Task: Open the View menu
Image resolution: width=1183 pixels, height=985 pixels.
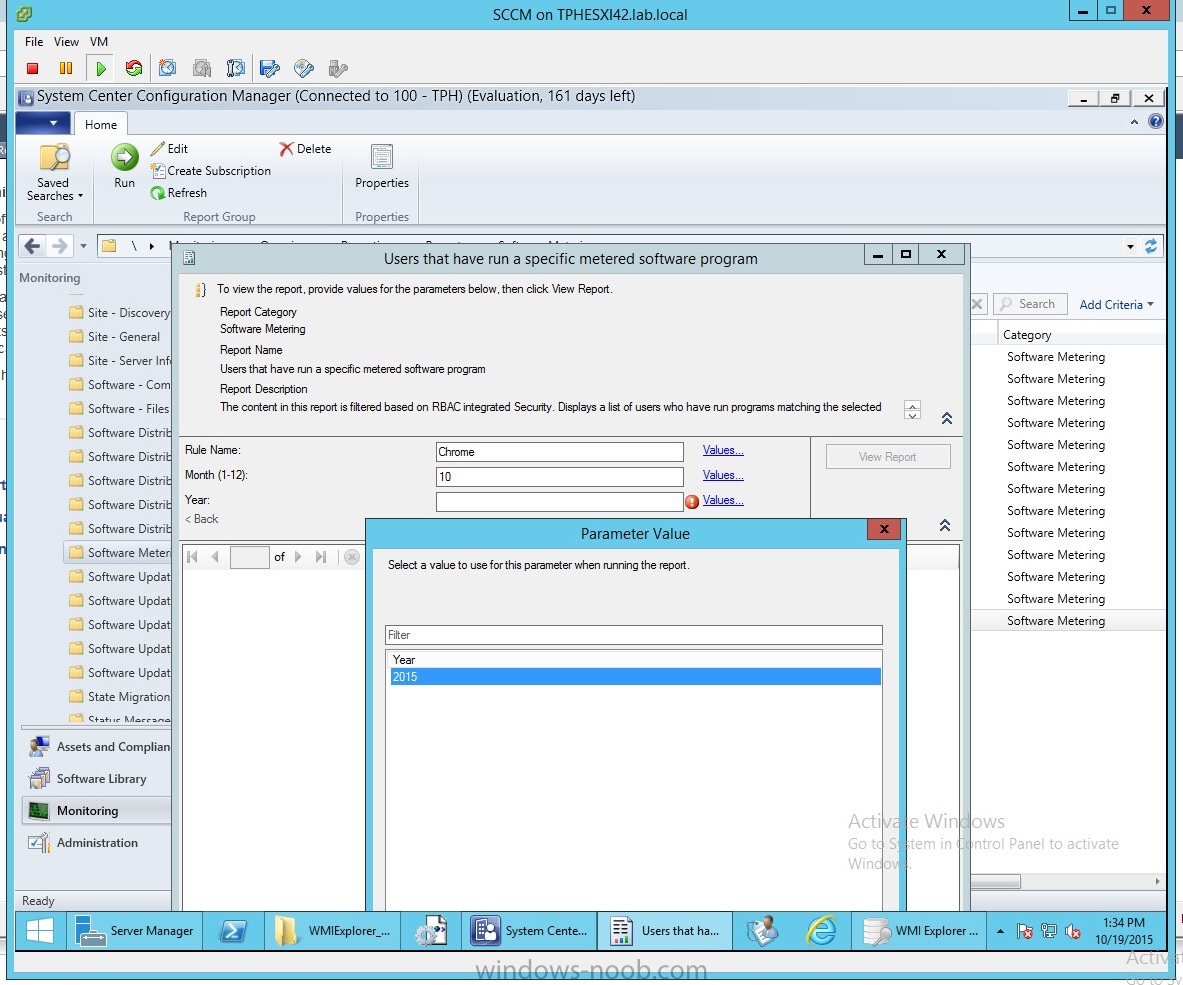Action: (66, 41)
